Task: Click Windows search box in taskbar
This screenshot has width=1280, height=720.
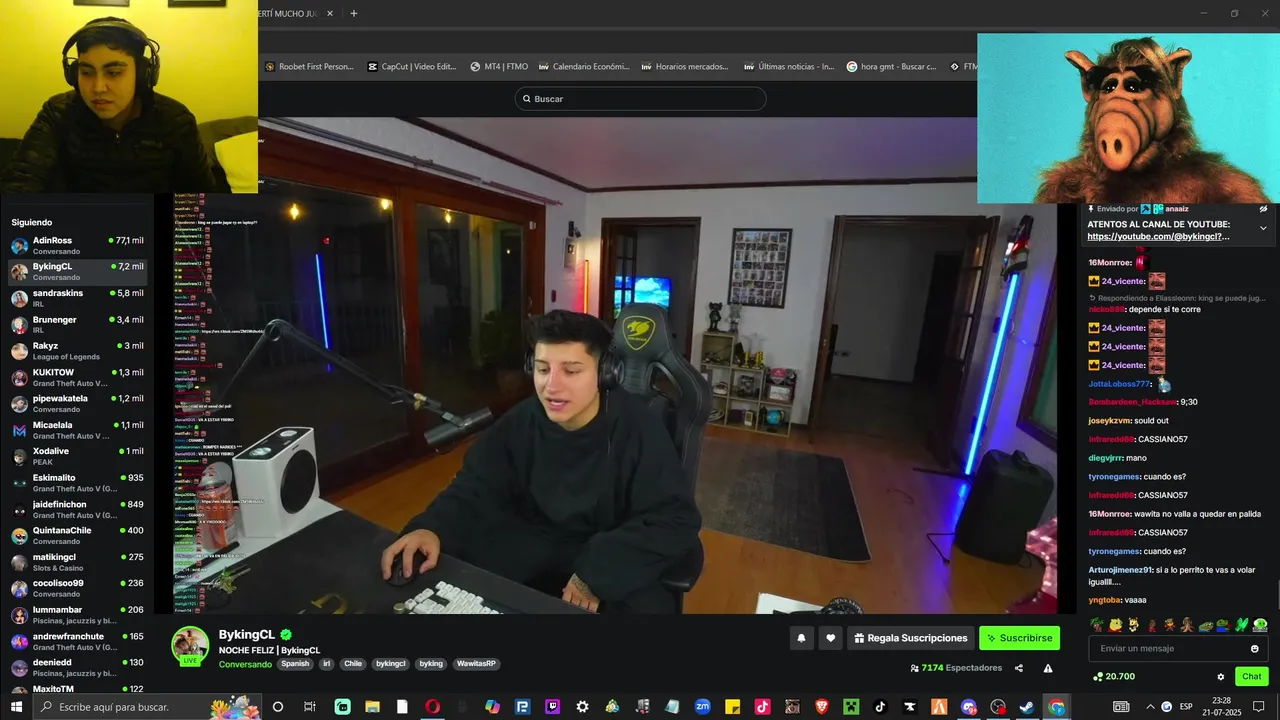Action: pyautogui.click(x=145, y=707)
